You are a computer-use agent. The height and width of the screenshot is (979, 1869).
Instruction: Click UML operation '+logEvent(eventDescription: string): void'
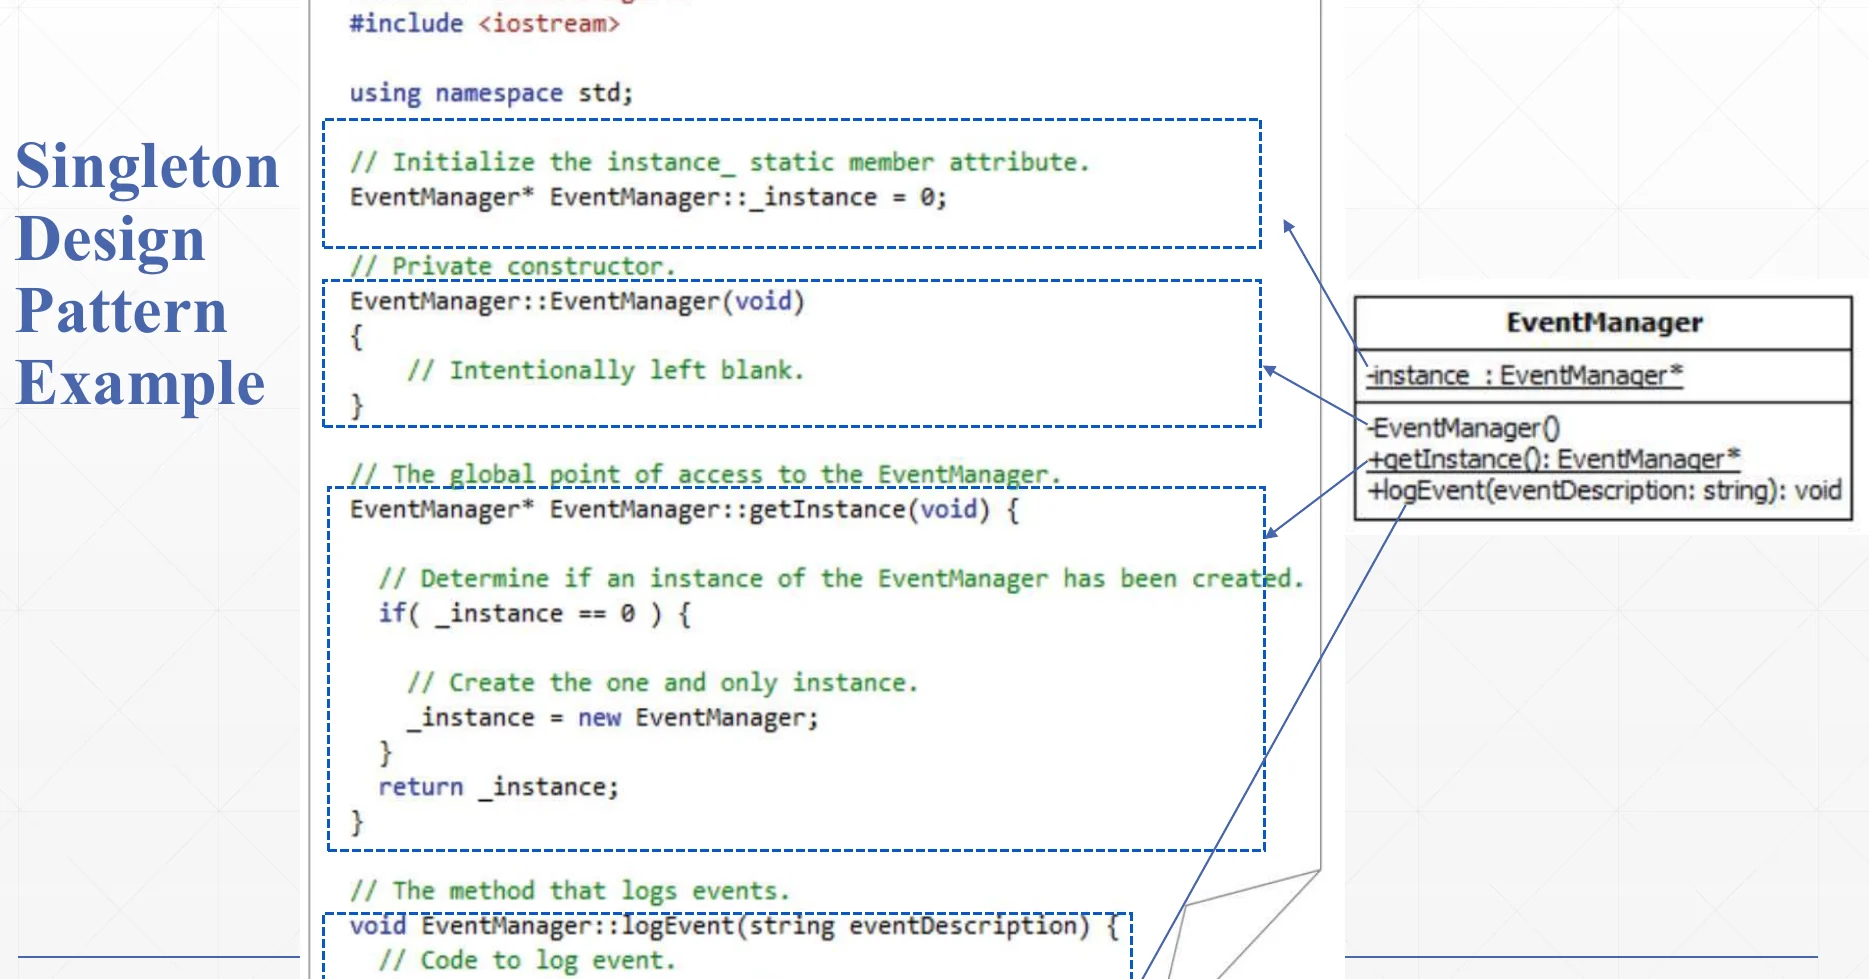1605,490
